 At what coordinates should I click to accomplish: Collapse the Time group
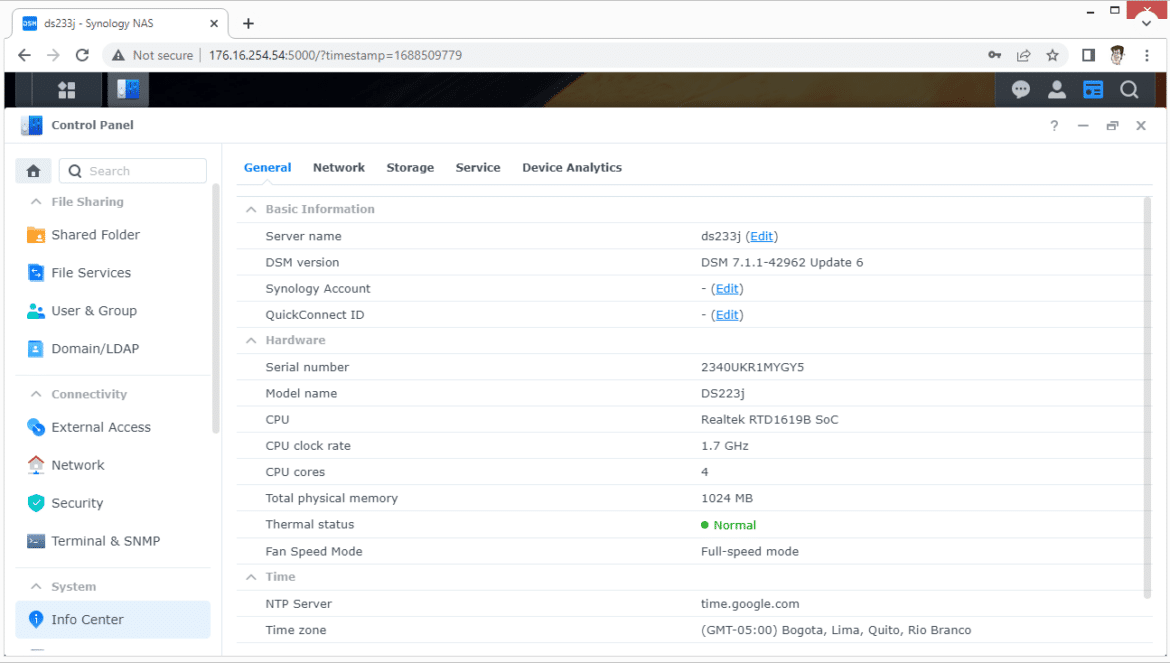tap(251, 577)
